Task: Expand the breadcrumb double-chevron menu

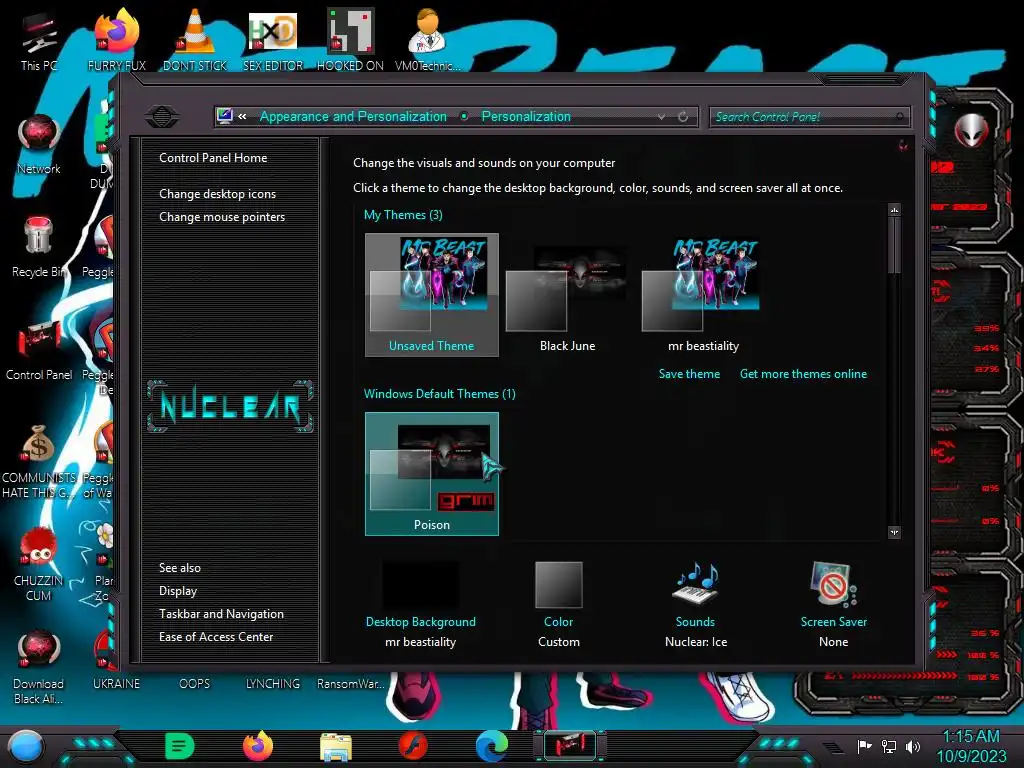Action: click(x=242, y=117)
